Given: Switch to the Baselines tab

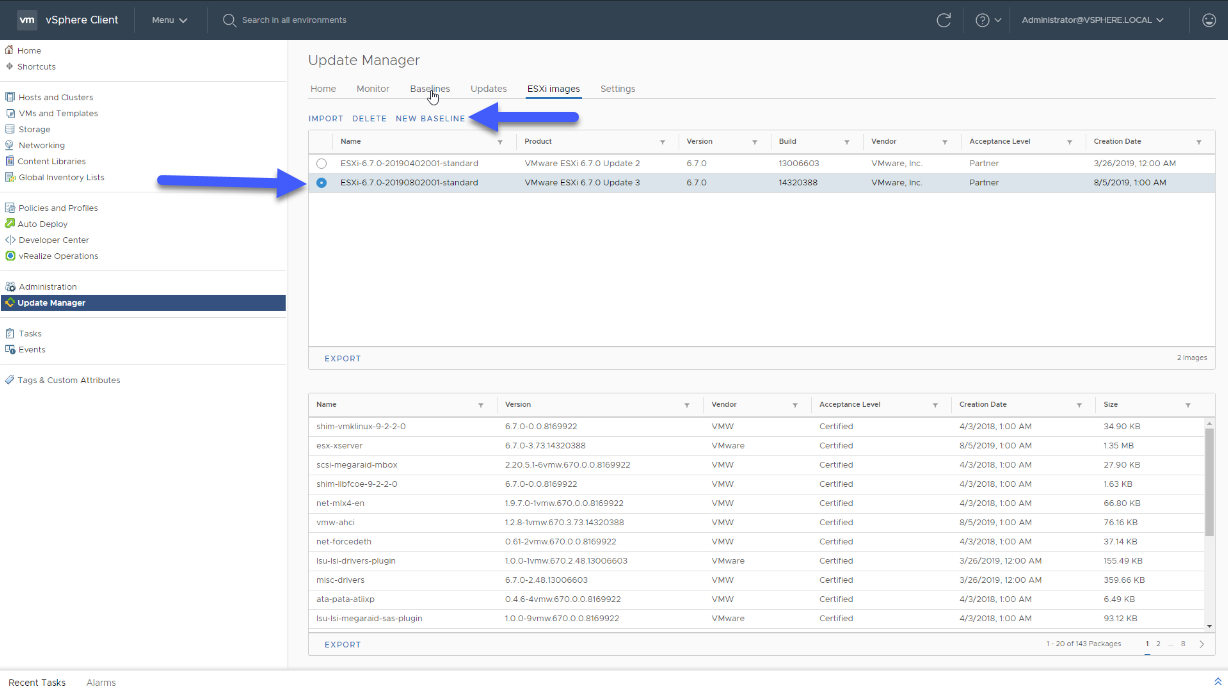Looking at the screenshot, I should point(430,89).
